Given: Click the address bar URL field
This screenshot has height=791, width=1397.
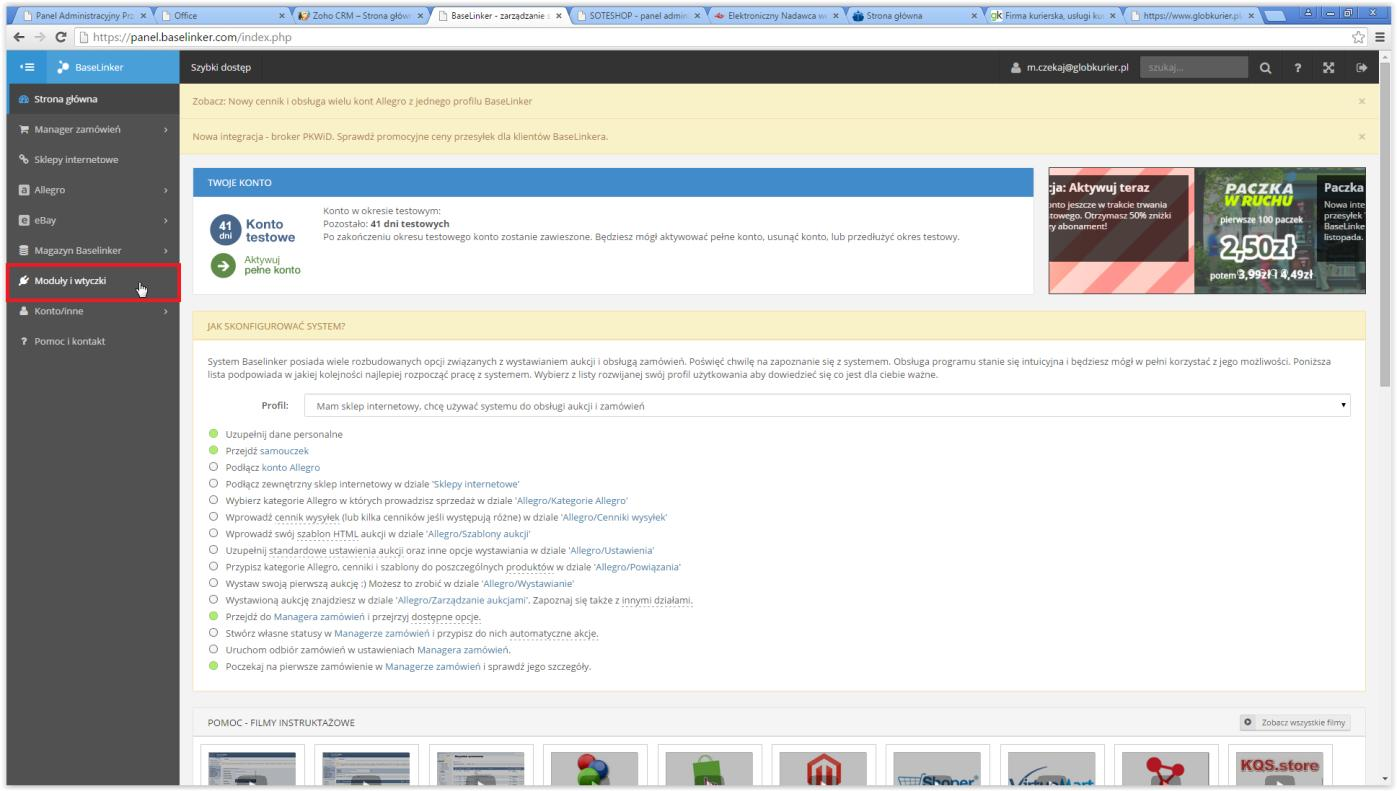Looking at the screenshot, I should click(x=710, y=37).
